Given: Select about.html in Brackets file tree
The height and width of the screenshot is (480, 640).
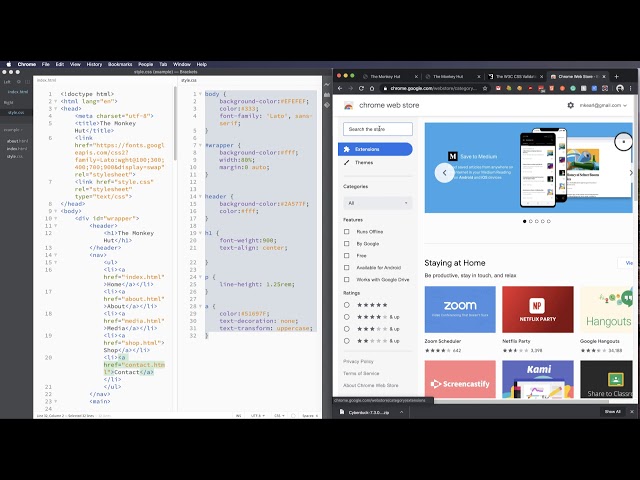Looking at the screenshot, I should point(17,141).
